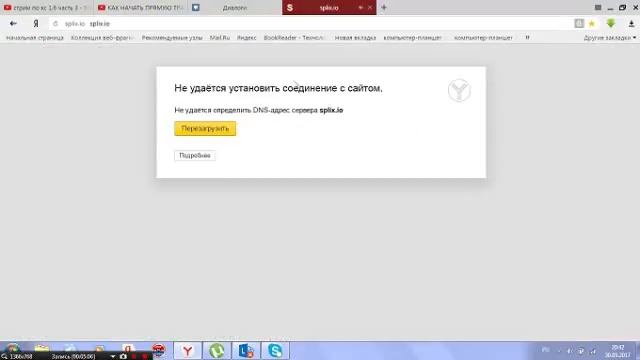Open Yandex Browser from the taskbar

point(187,351)
